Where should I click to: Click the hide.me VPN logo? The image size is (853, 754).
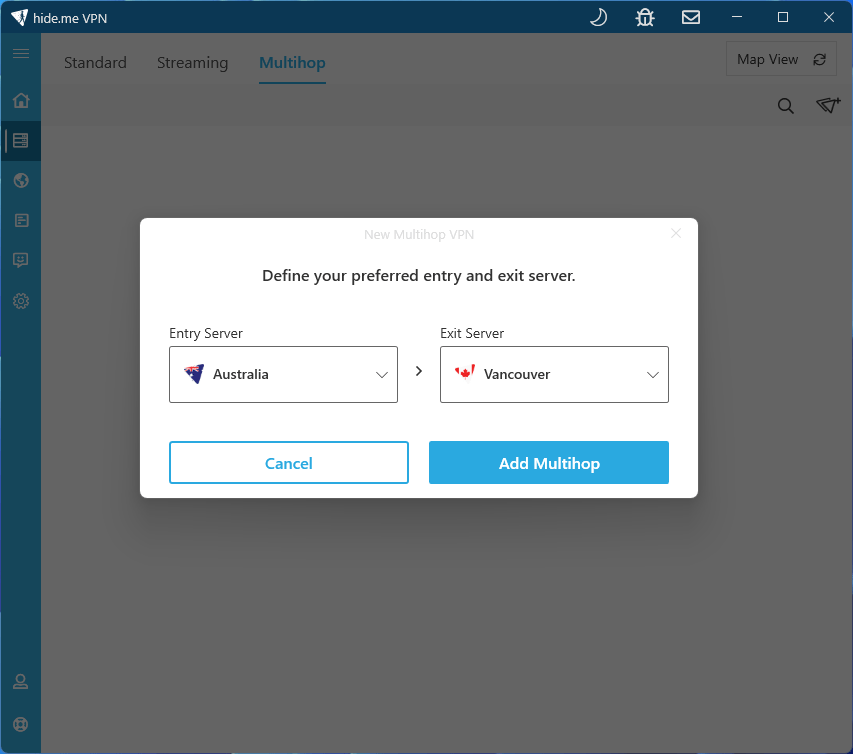[x=20, y=17]
